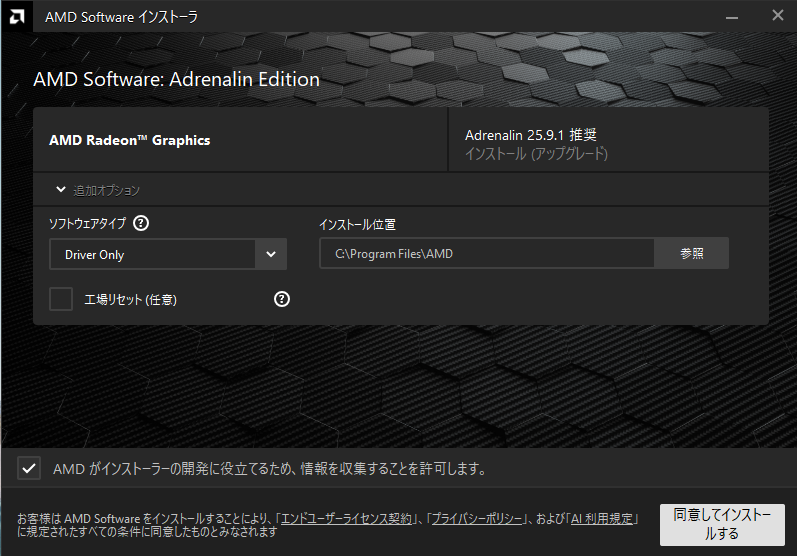Uncheck the AMD data collection permission checkbox

29,468
